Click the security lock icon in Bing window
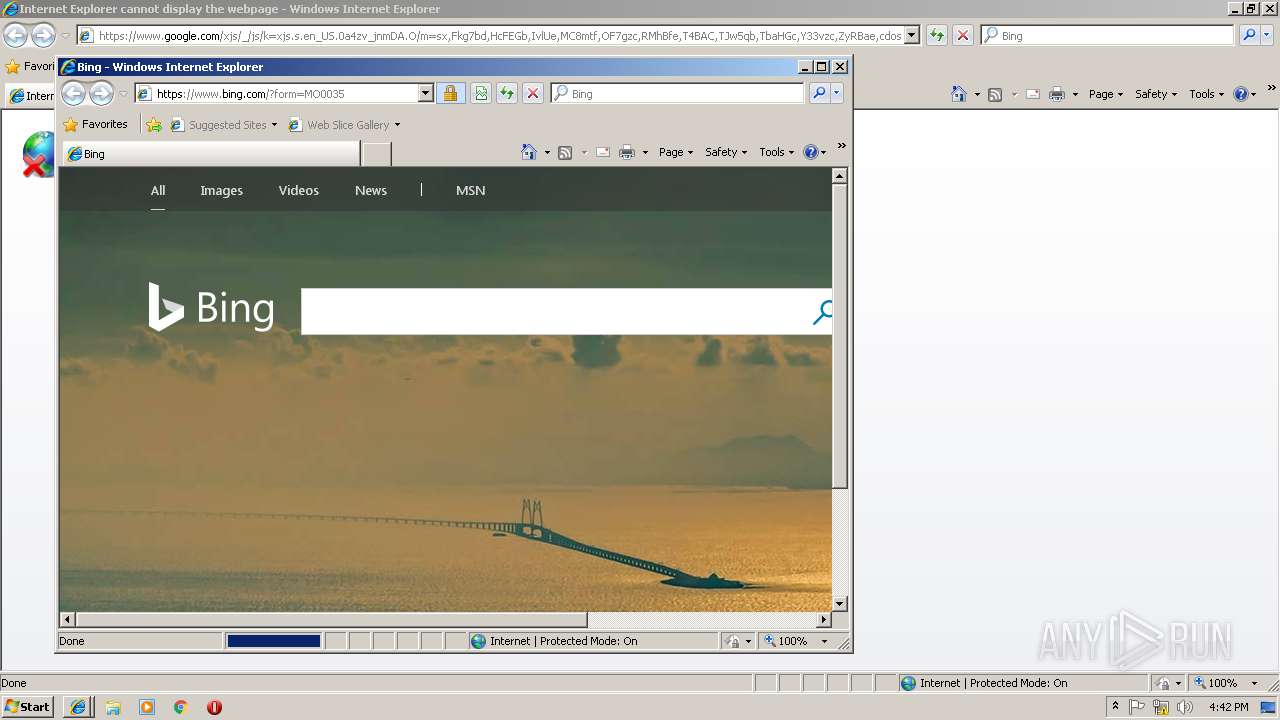1280x720 pixels. (x=450, y=93)
